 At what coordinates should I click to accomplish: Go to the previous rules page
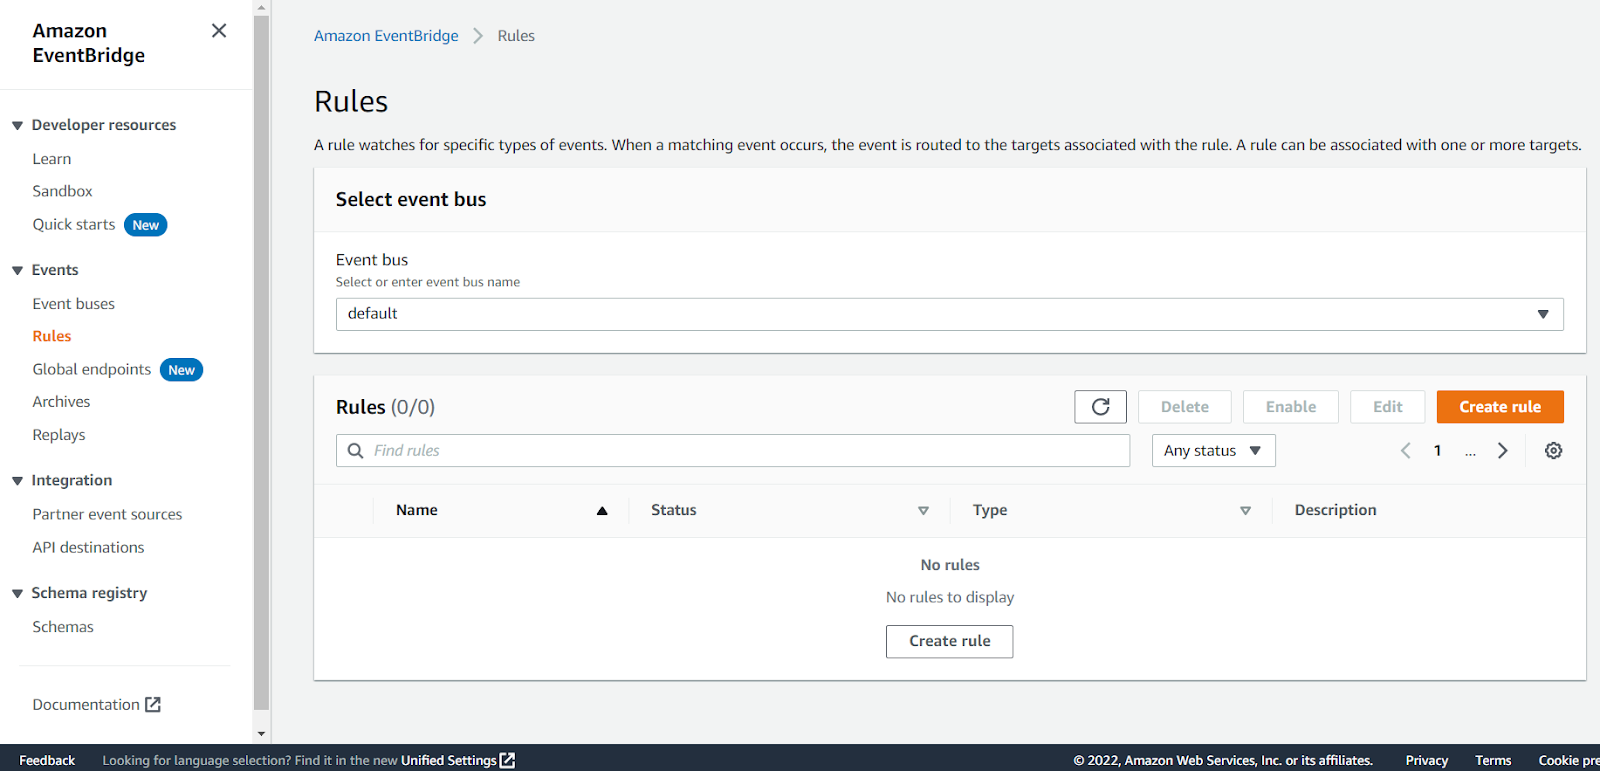coord(1406,451)
